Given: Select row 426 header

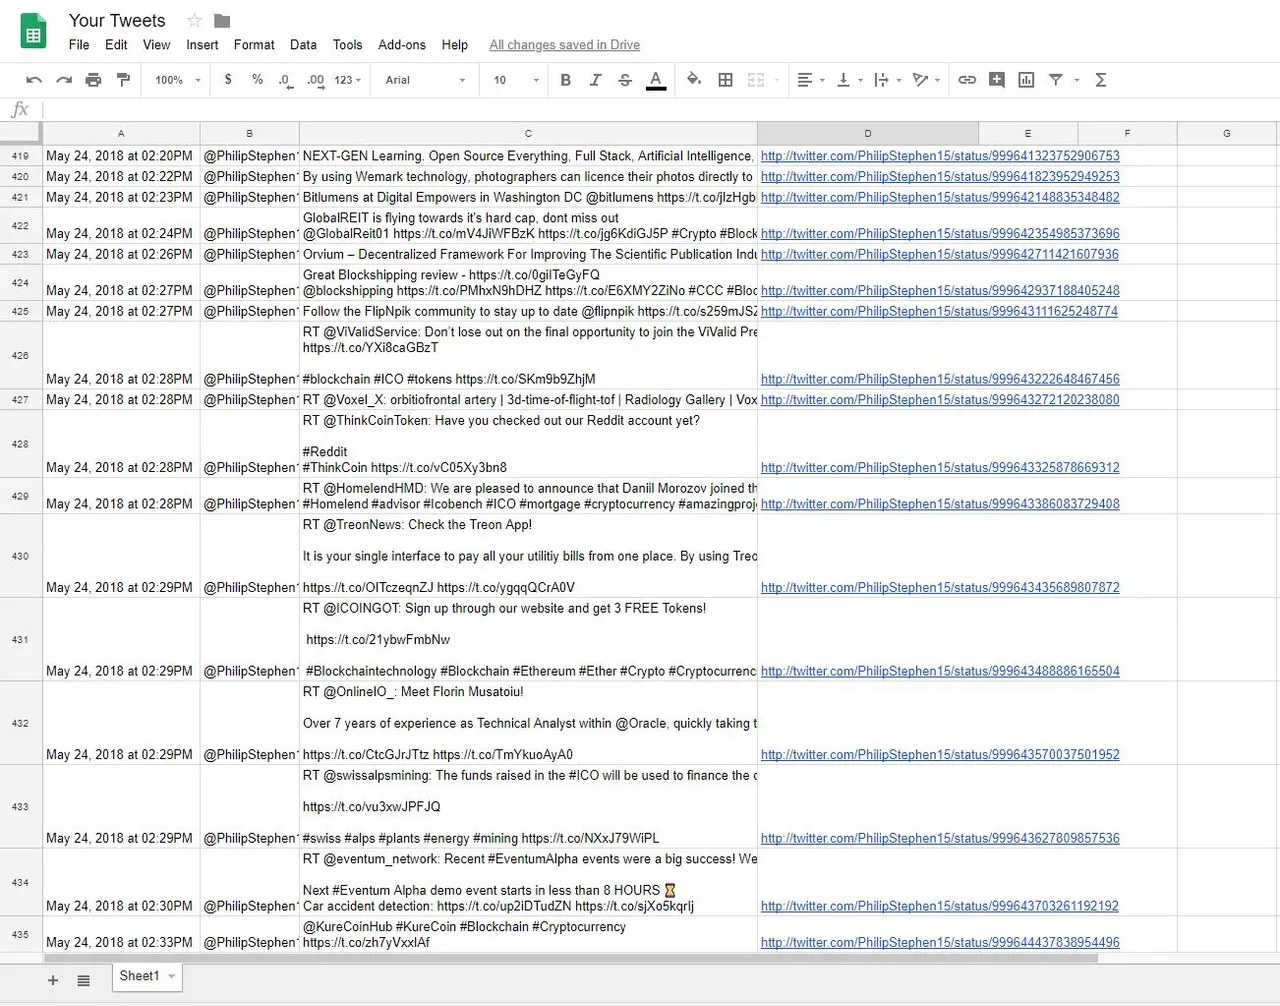Looking at the screenshot, I should click(x=20, y=355).
